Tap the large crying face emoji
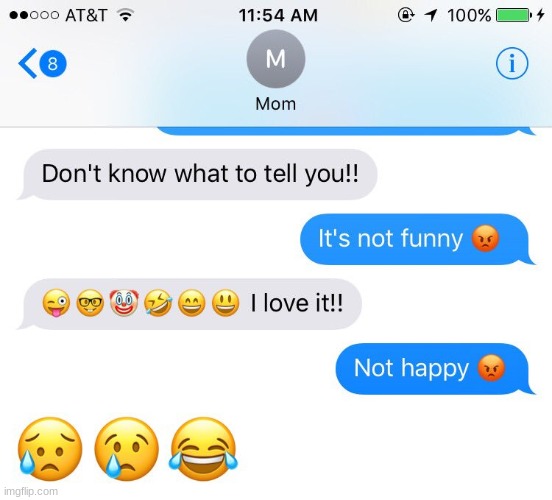552x500 pixels. point(127,450)
